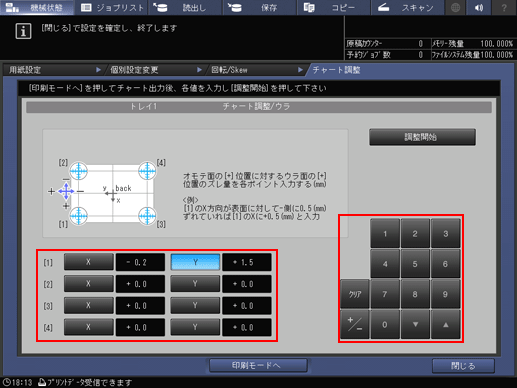Viewport: 517px width, 388px height.
Task: Tap keypad digit 6
Action: [x=445, y=264]
